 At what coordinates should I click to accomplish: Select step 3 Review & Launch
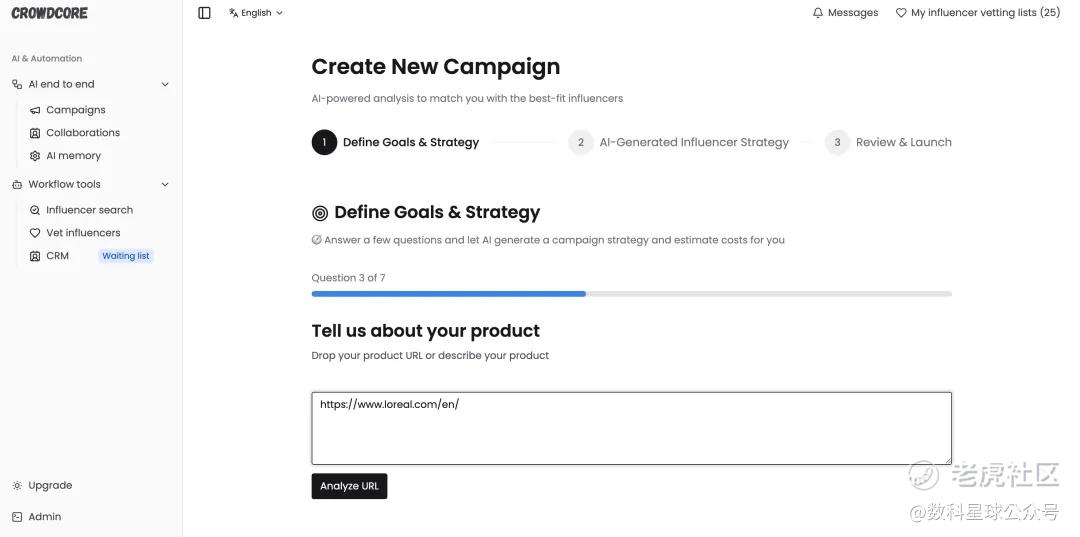click(888, 143)
